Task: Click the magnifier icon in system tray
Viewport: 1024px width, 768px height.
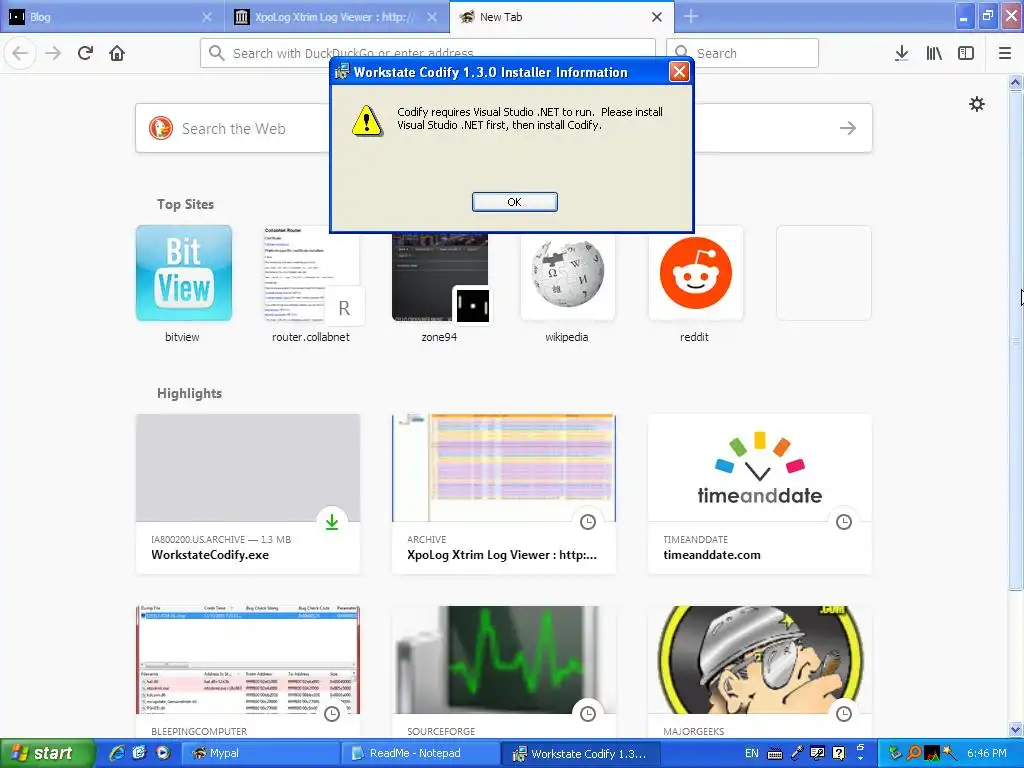Action: (x=914, y=753)
